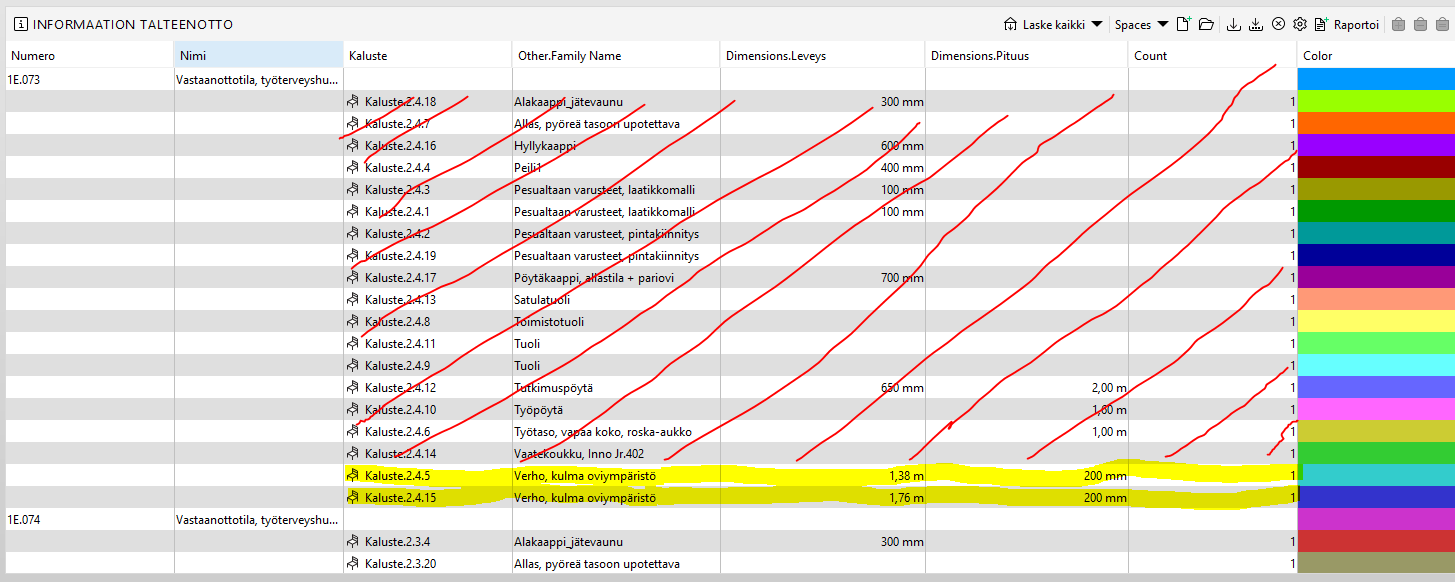
Task: Open the Spaces dropdown
Action: (x=1142, y=24)
